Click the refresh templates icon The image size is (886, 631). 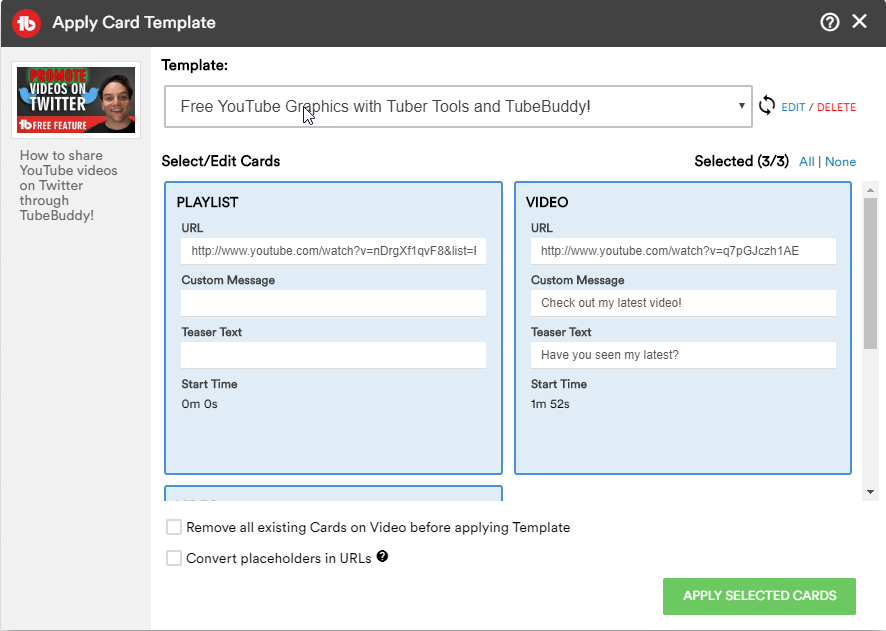[767, 106]
